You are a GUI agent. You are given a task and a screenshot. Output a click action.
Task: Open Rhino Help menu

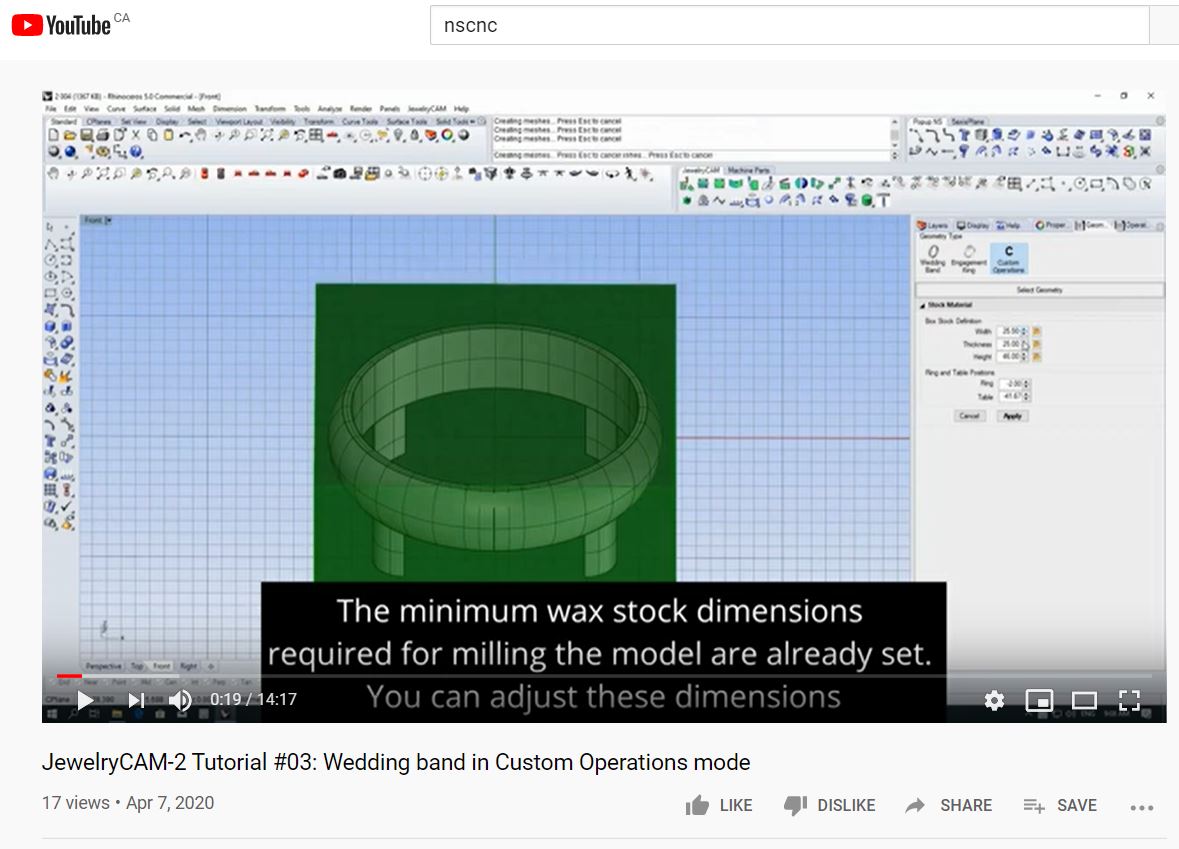click(461, 109)
